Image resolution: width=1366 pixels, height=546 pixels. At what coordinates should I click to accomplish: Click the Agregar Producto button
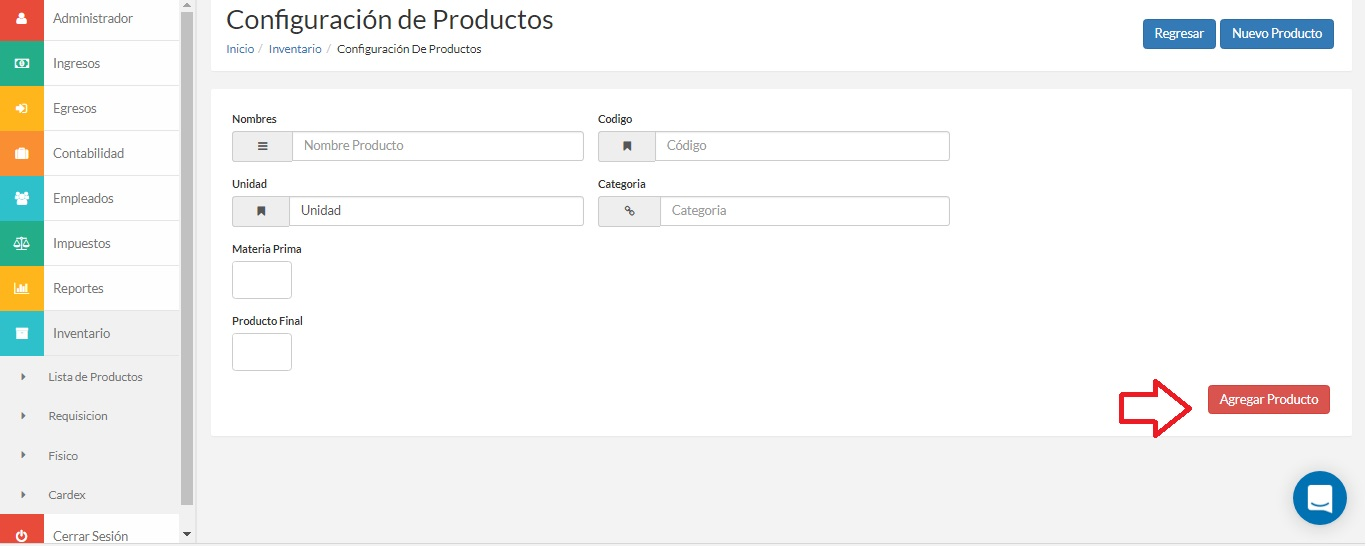tap(1269, 399)
